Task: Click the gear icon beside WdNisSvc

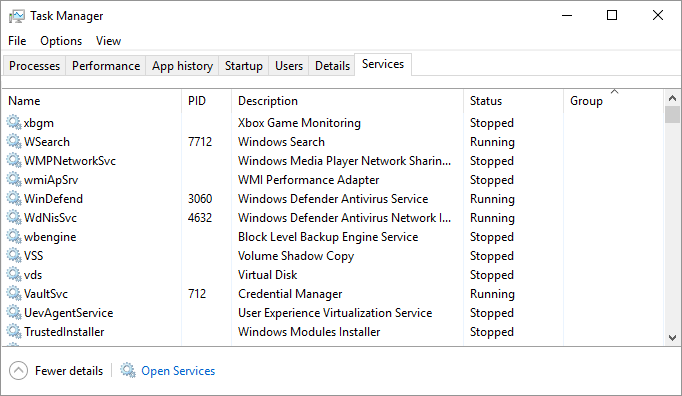Action: 14,218
